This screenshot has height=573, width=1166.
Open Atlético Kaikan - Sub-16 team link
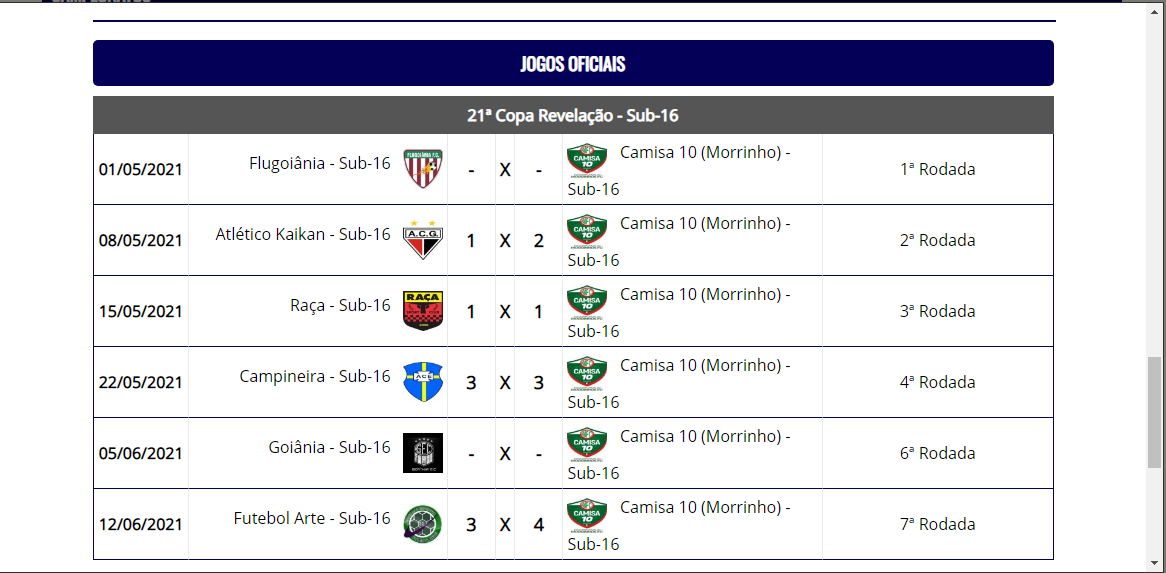(303, 234)
